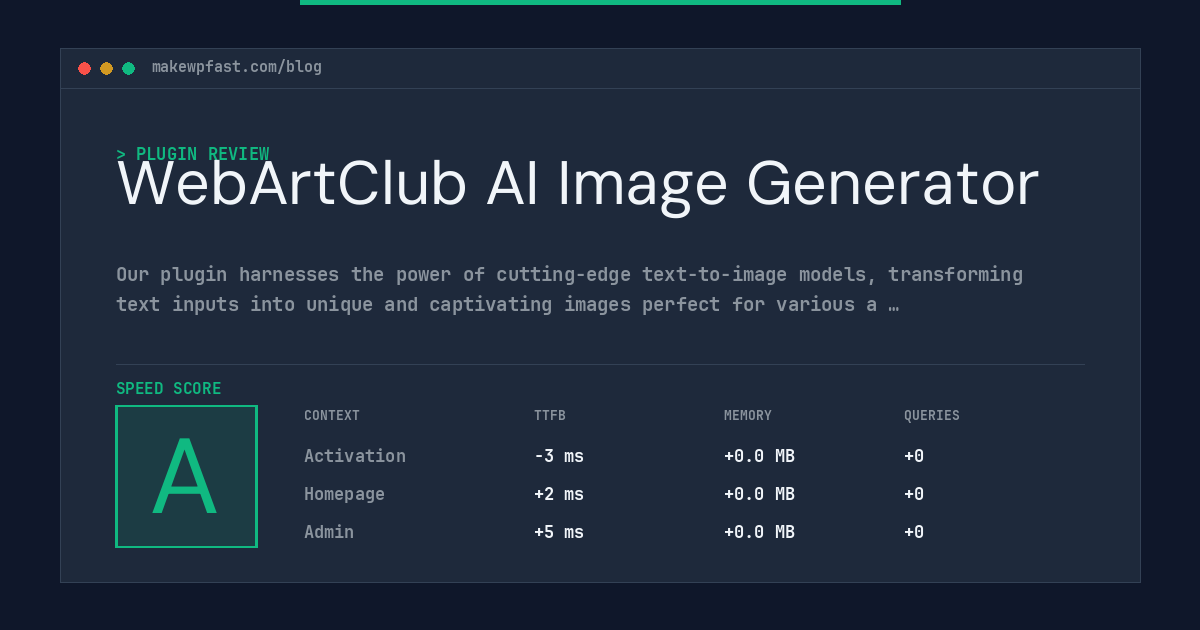The width and height of the screenshot is (1200, 630).
Task: Select the '> PLUGIN REVIEW' label
Action: (x=193, y=154)
